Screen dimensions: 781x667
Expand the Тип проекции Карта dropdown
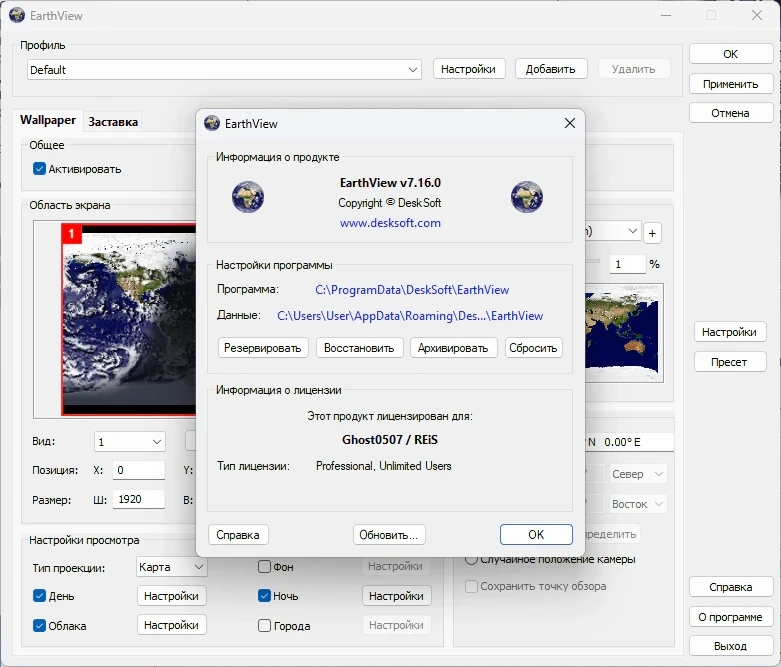coord(171,567)
